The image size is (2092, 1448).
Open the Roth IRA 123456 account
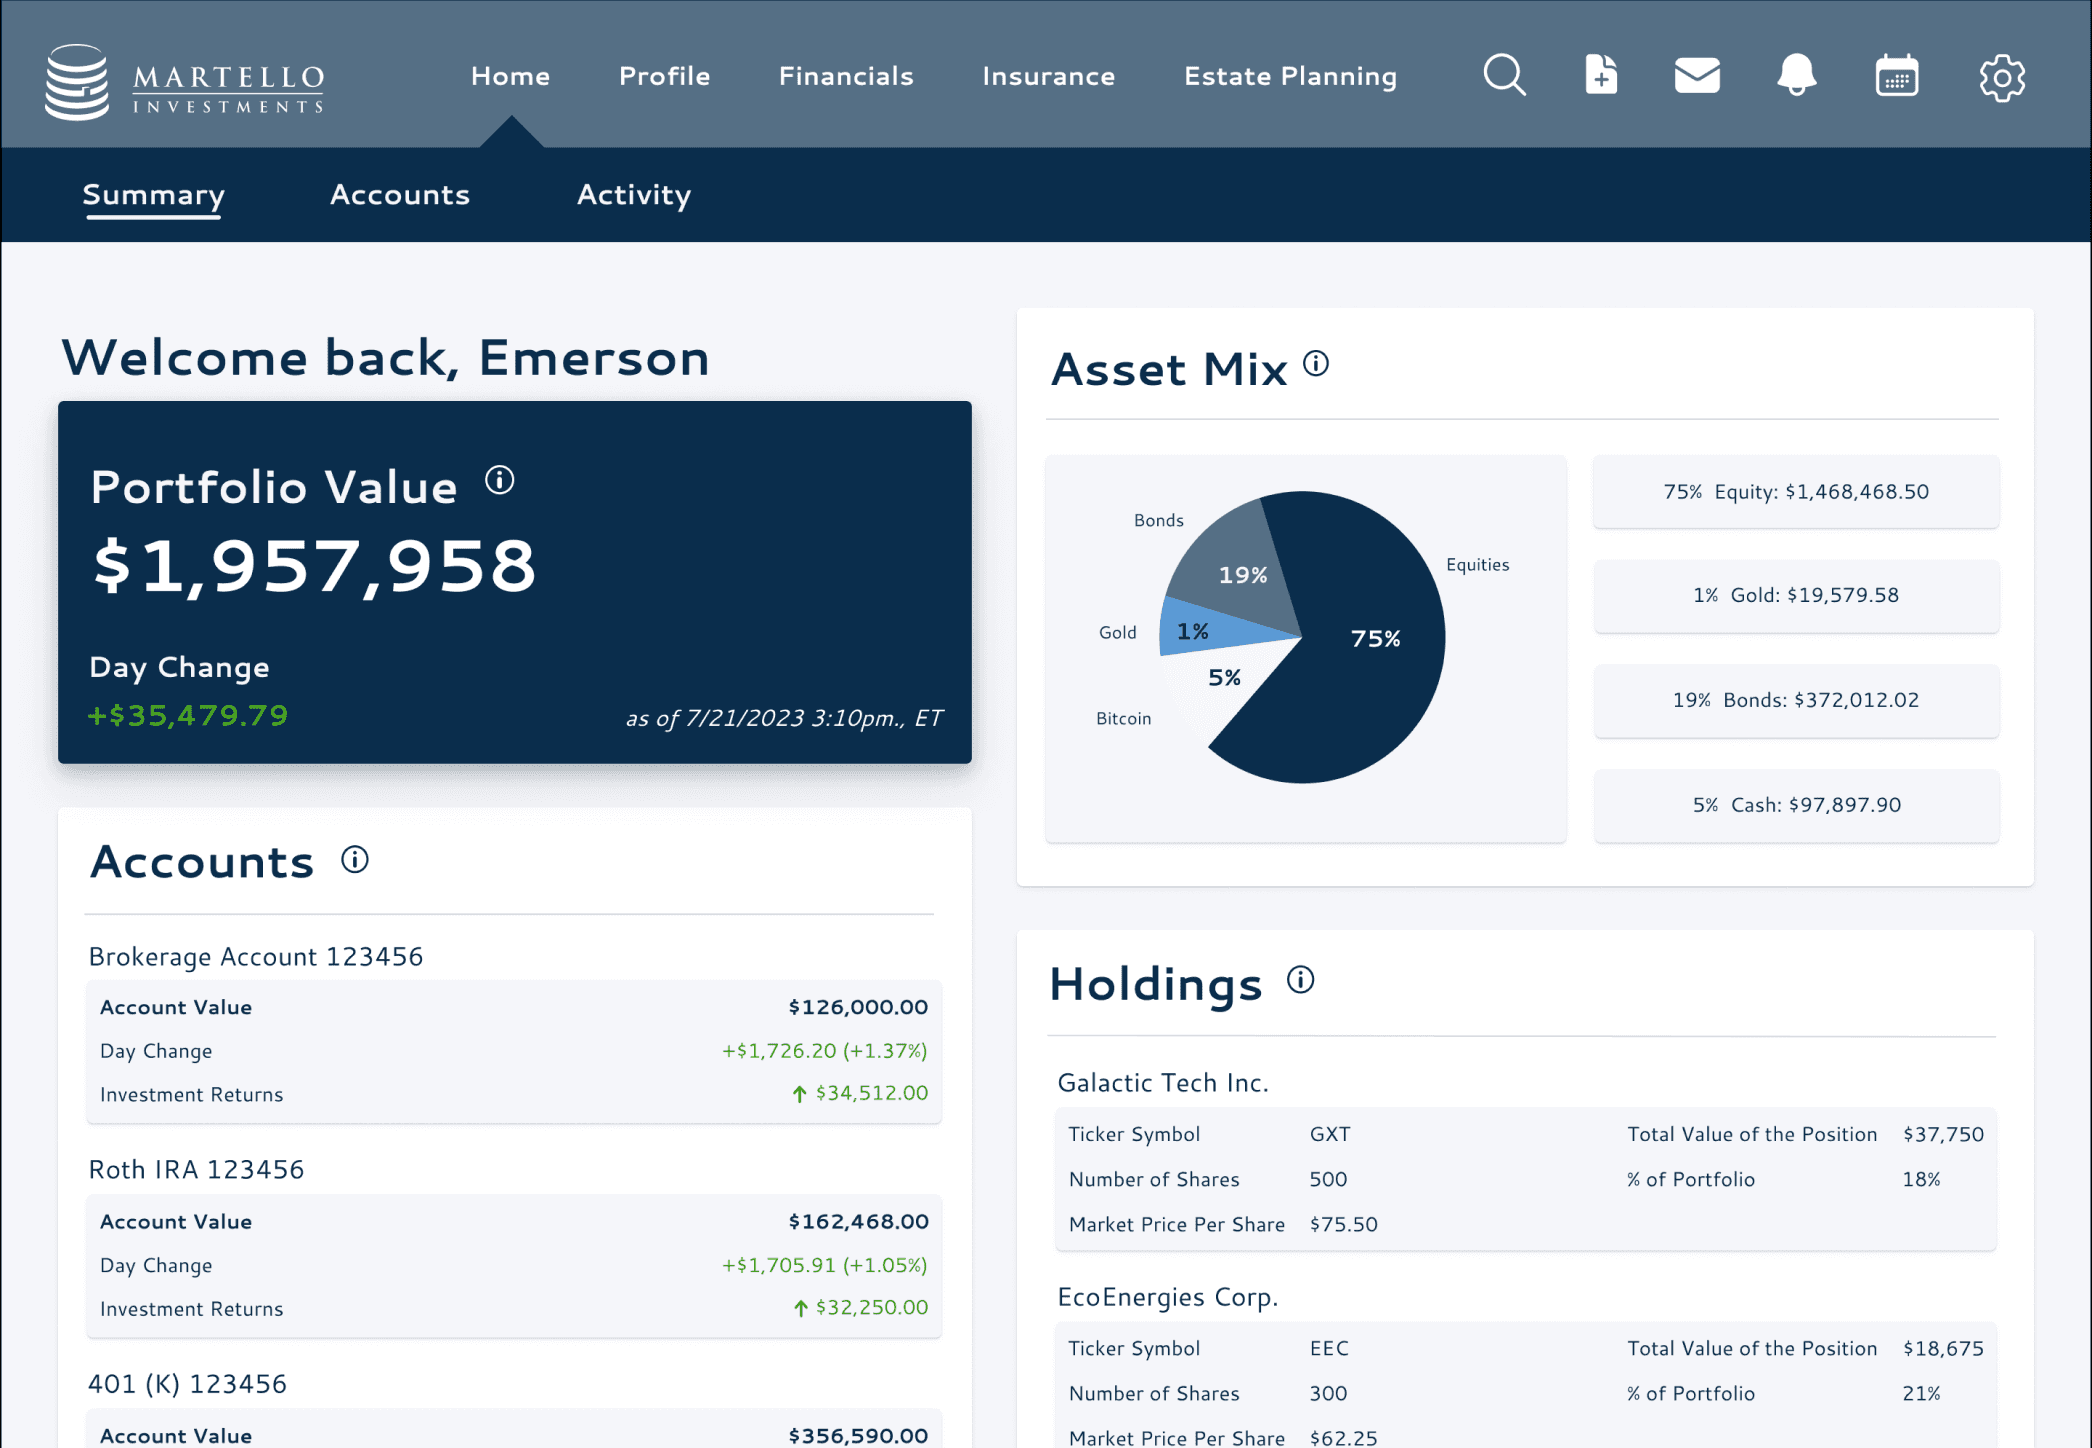[x=196, y=1170]
